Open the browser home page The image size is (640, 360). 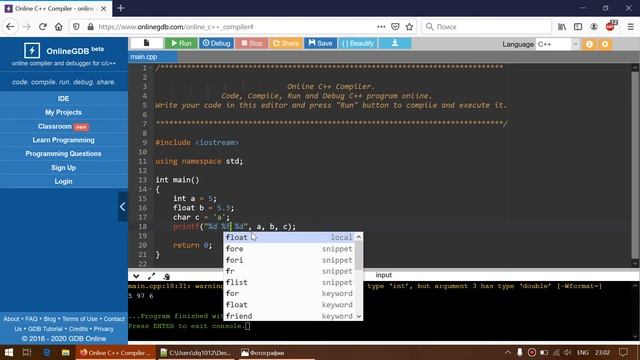pyautogui.click(x=59, y=27)
